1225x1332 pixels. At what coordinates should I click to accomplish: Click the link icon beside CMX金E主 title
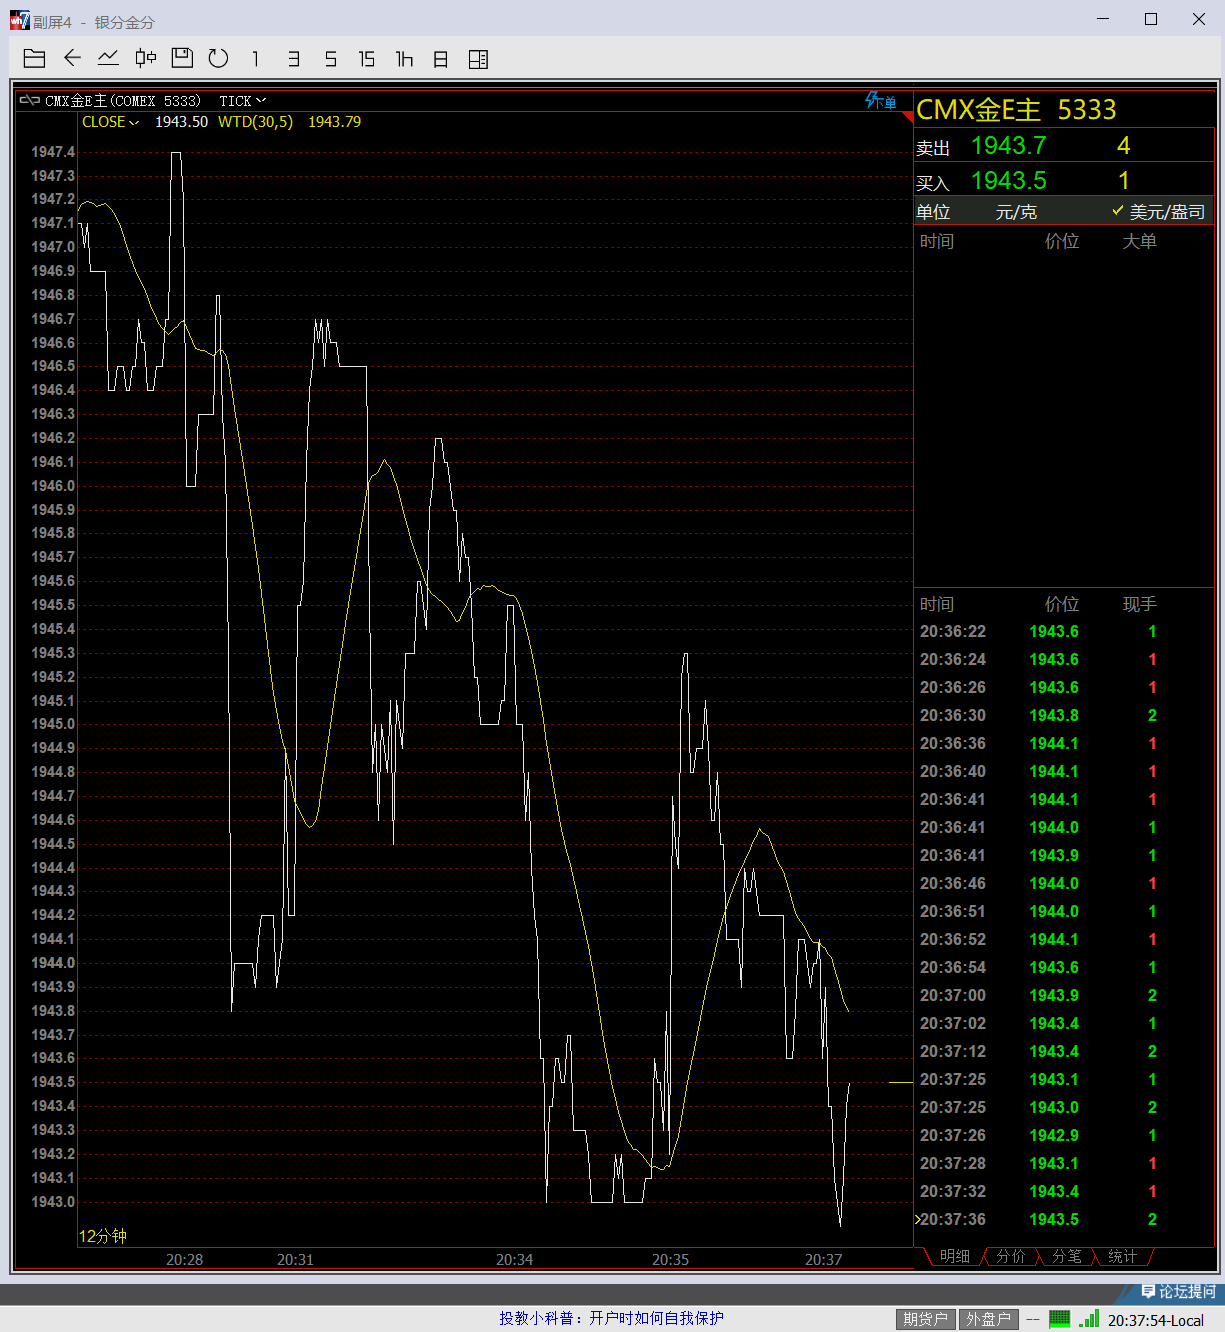(30, 100)
